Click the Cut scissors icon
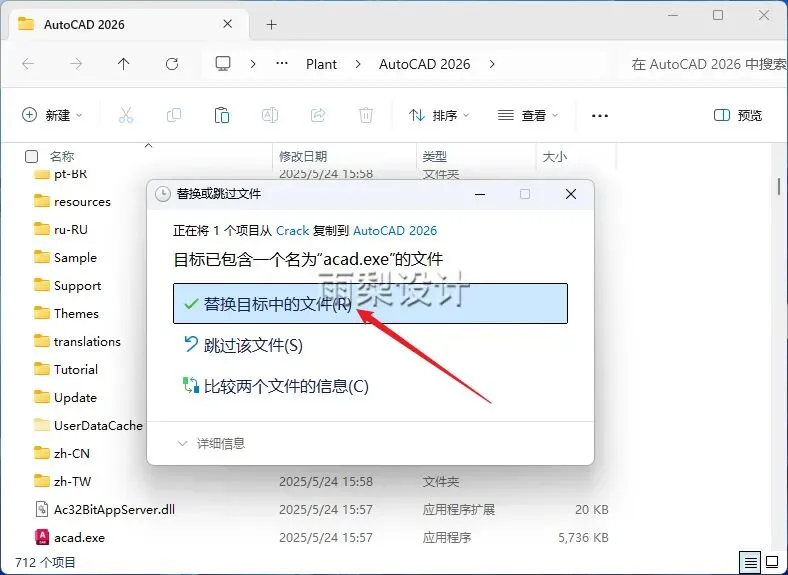The height and width of the screenshot is (575, 788). click(x=126, y=115)
